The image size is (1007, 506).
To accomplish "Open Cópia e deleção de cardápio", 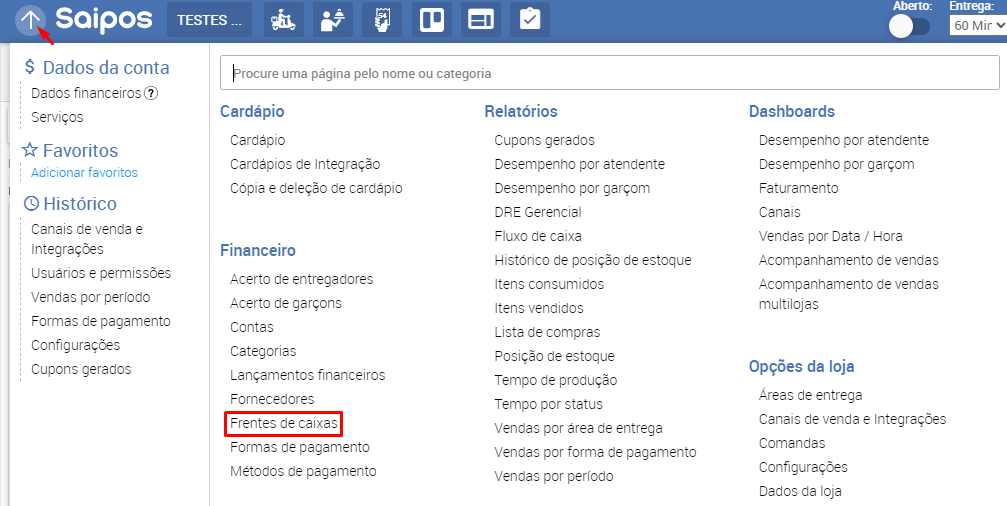I will (316, 188).
